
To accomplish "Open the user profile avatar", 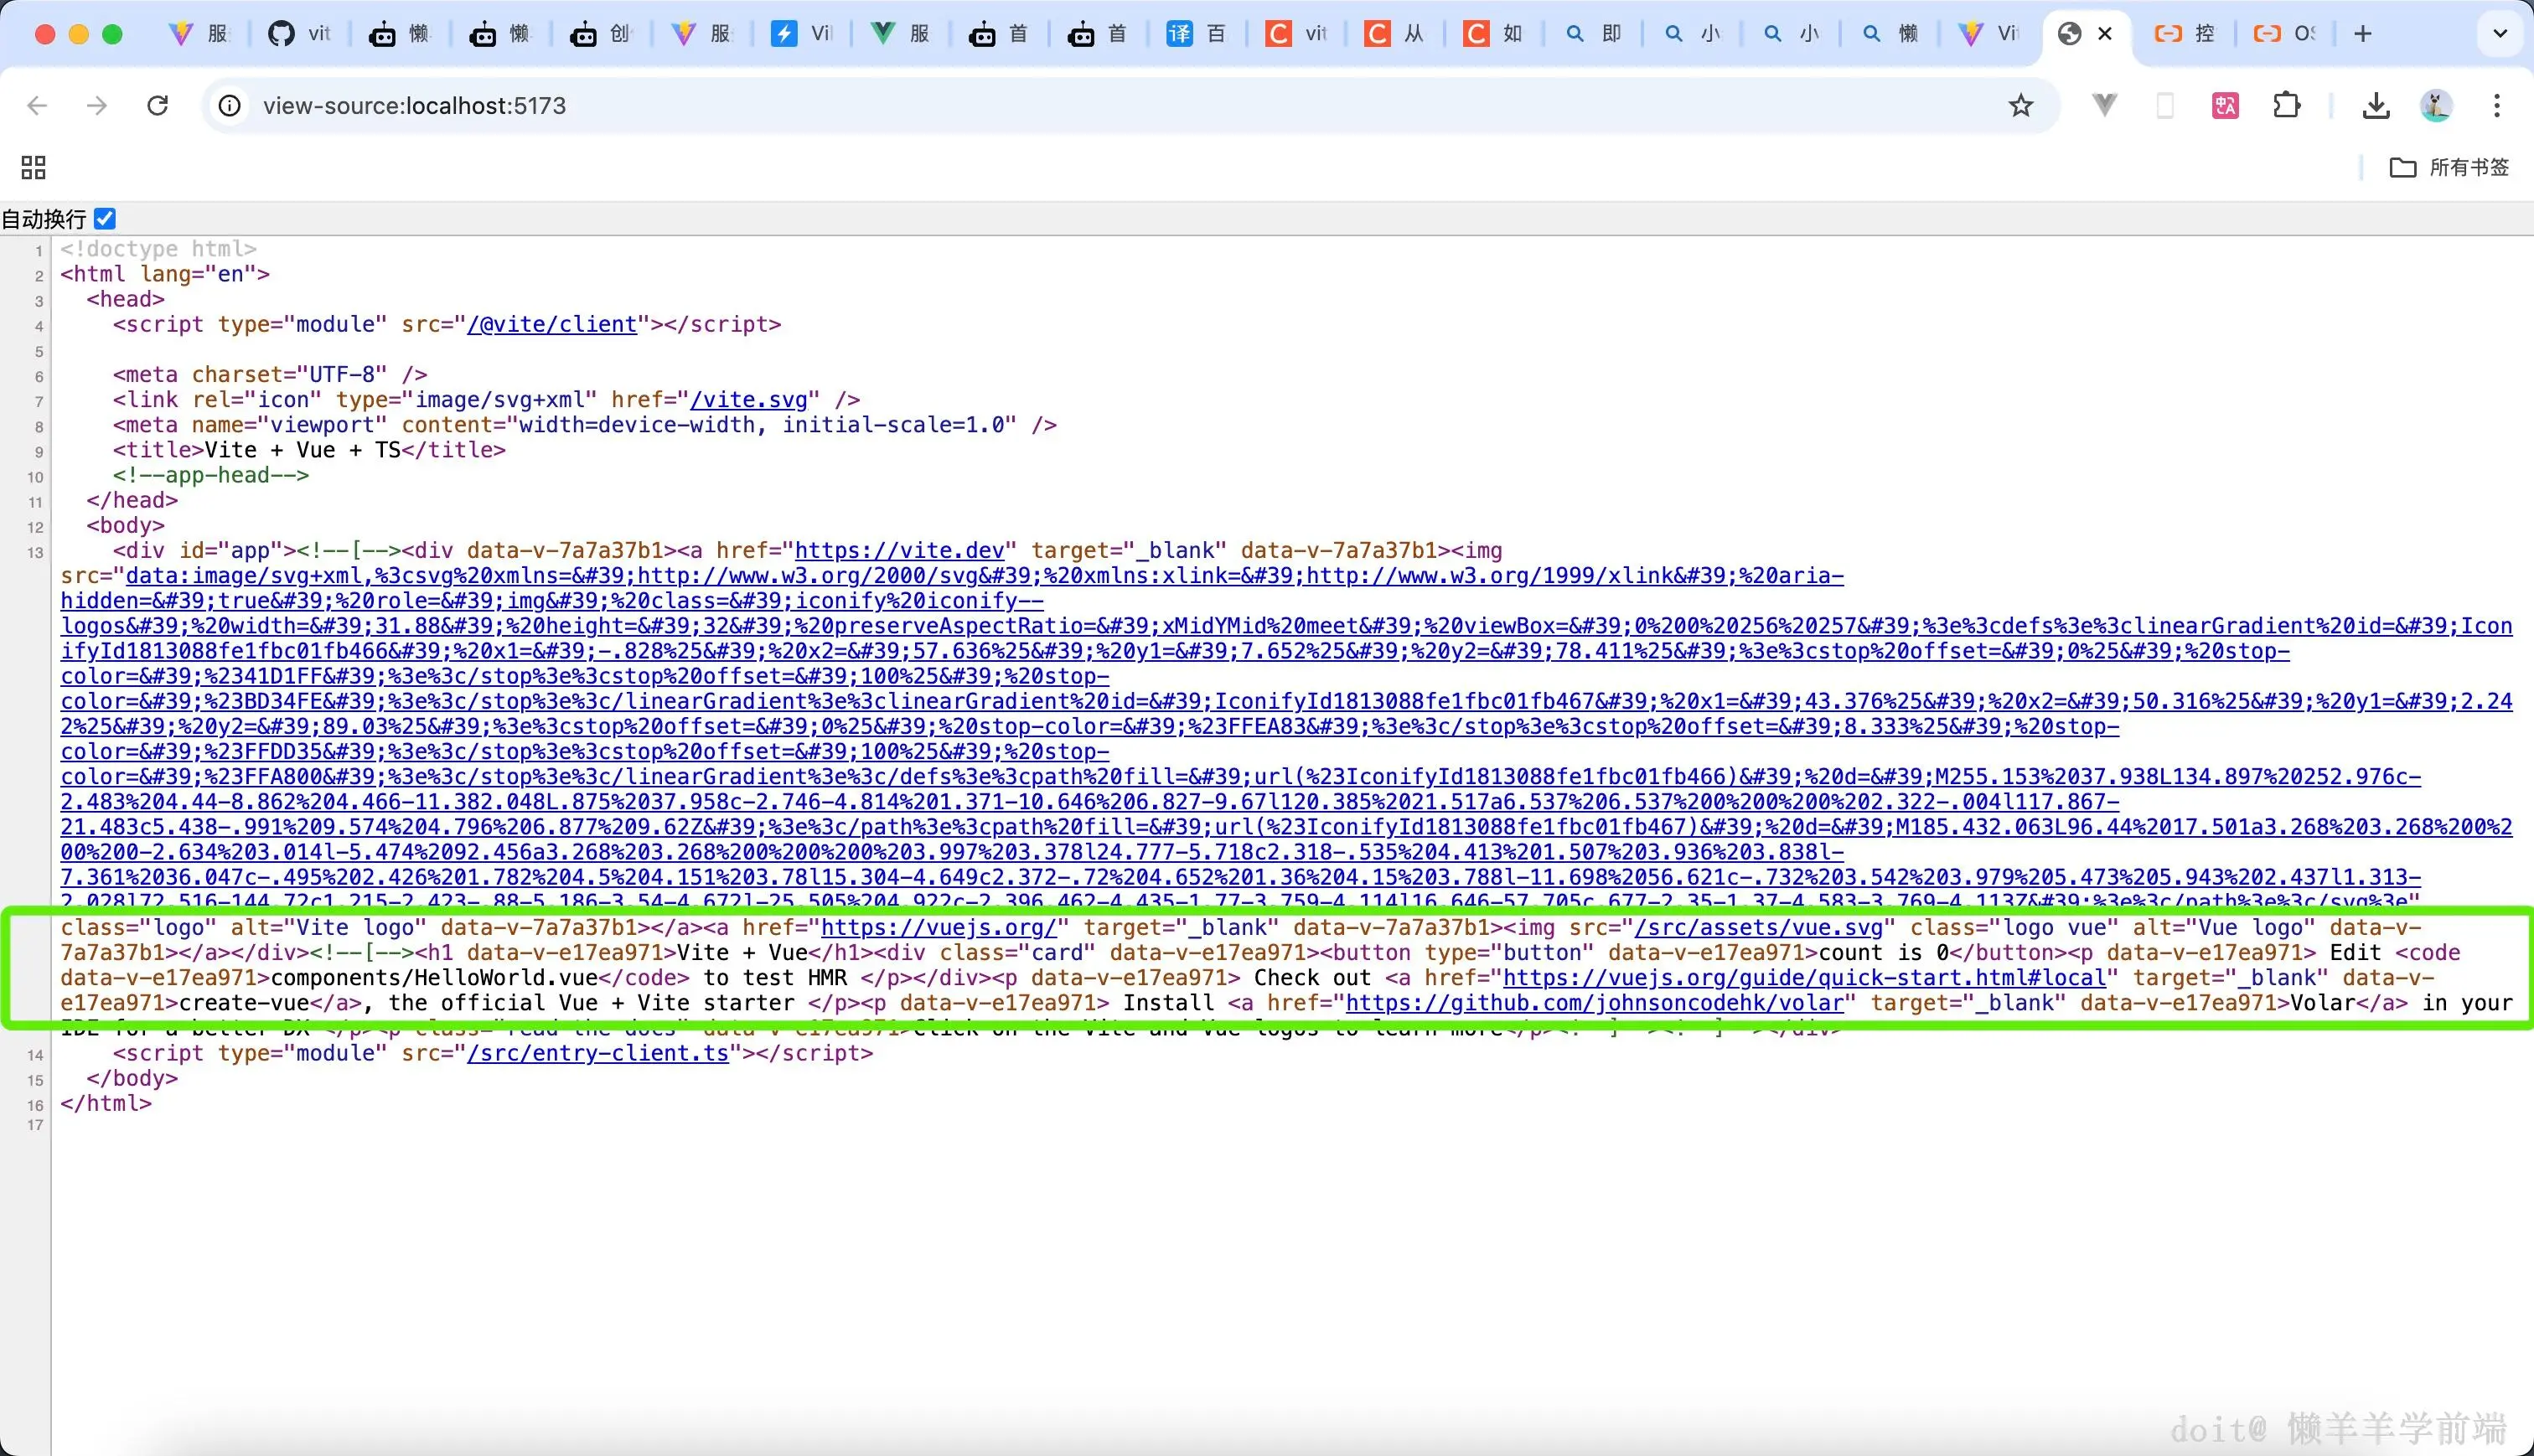I will (2436, 105).
